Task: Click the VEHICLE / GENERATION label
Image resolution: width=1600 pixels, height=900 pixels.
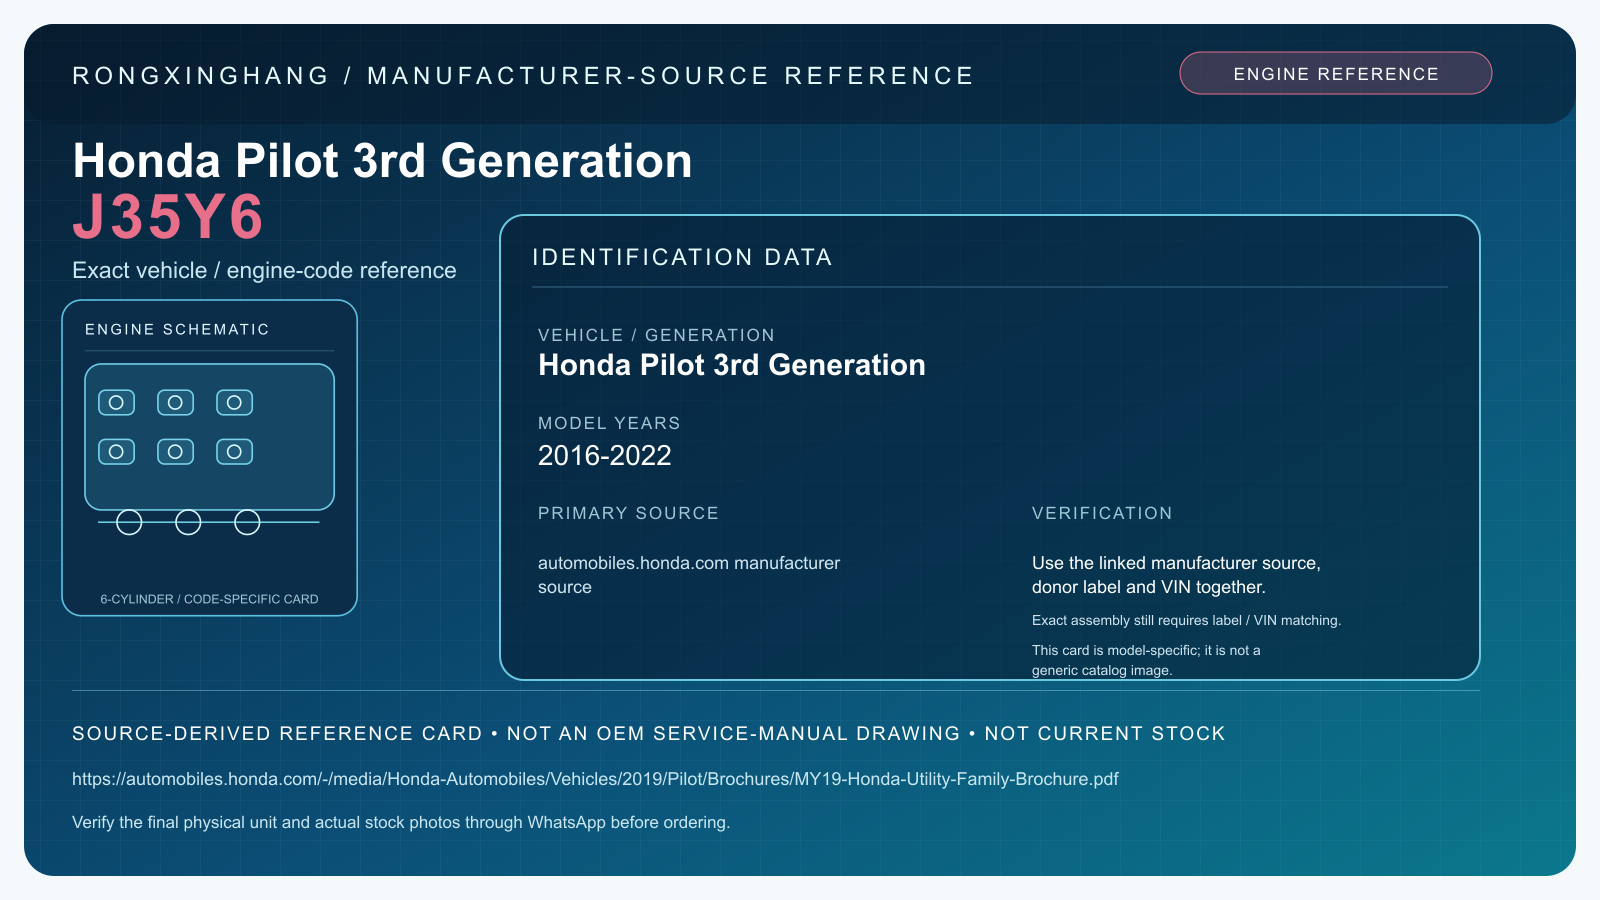Action: click(656, 335)
